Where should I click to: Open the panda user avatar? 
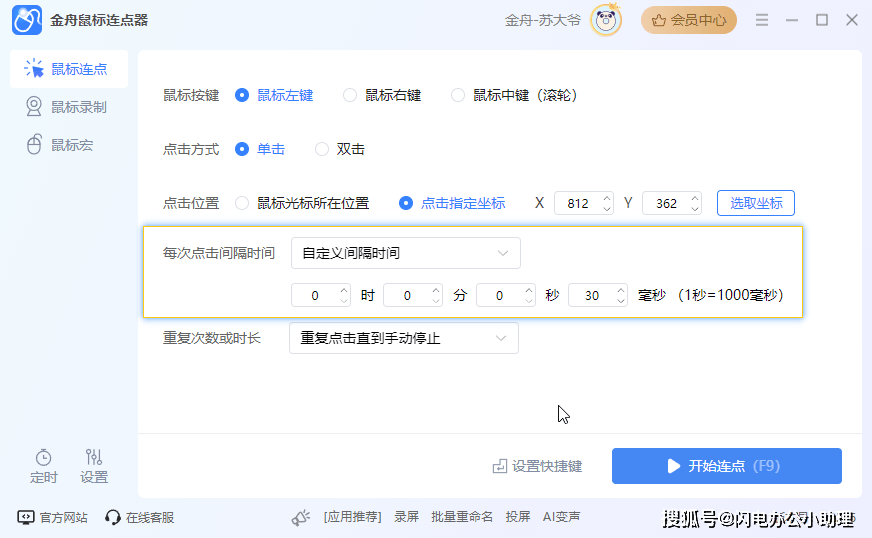pos(606,21)
